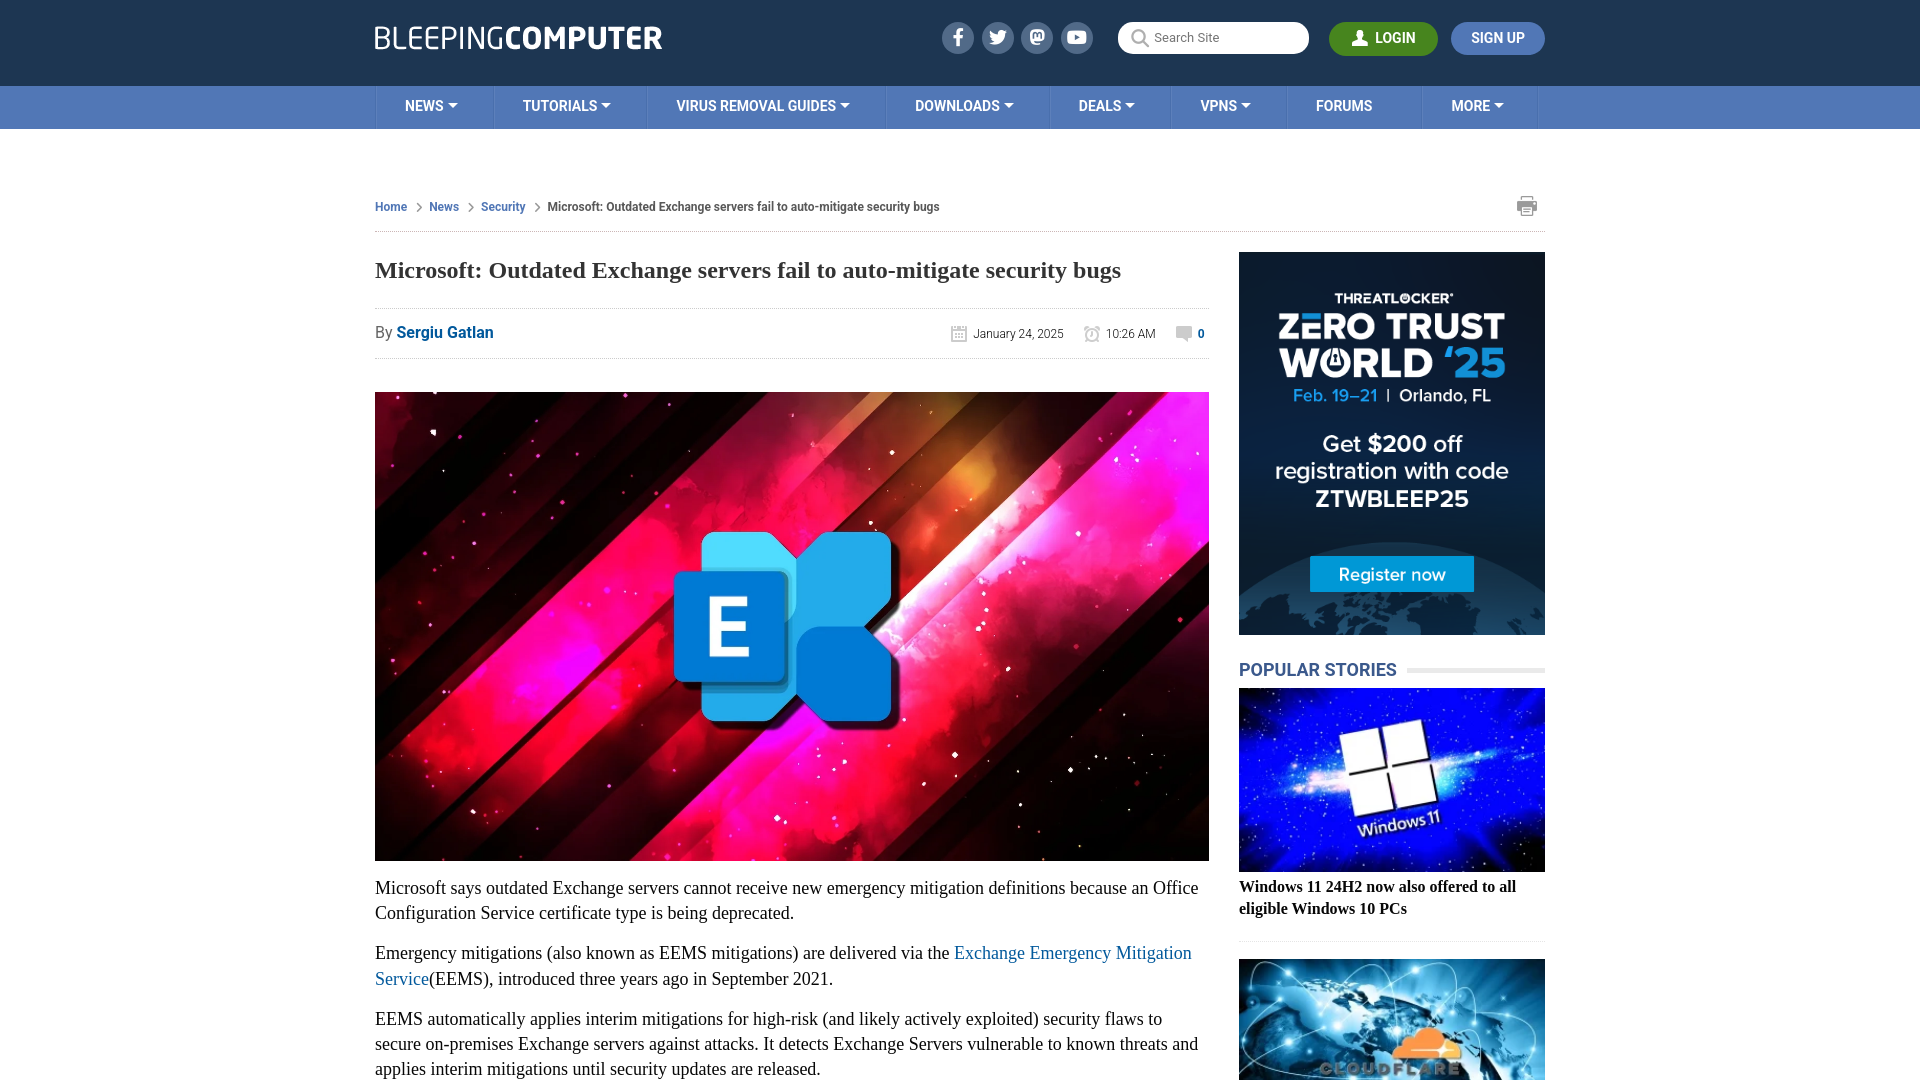The height and width of the screenshot is (1080, 1920).
Task: Click the search input field
Action: pyautogui.click(x=1213, y=37)
